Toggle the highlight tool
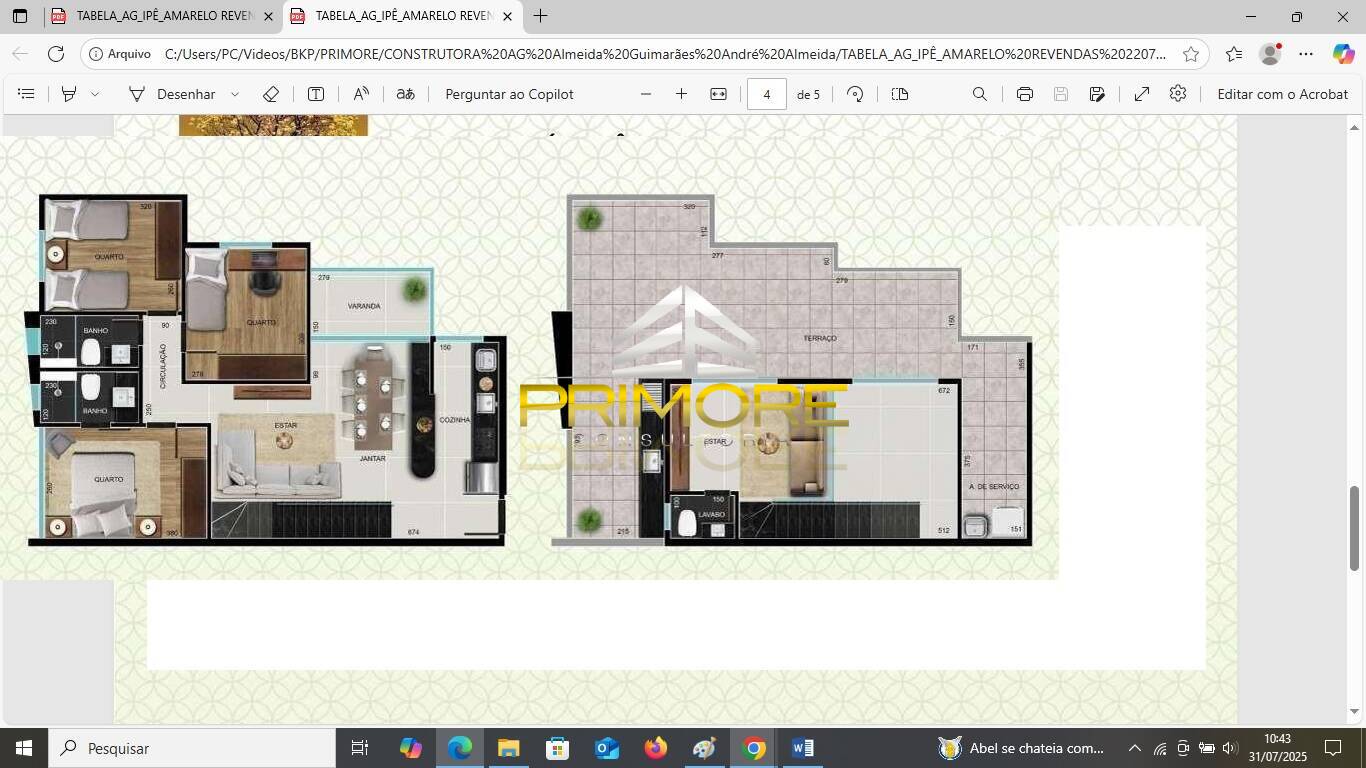 (69, 94)
